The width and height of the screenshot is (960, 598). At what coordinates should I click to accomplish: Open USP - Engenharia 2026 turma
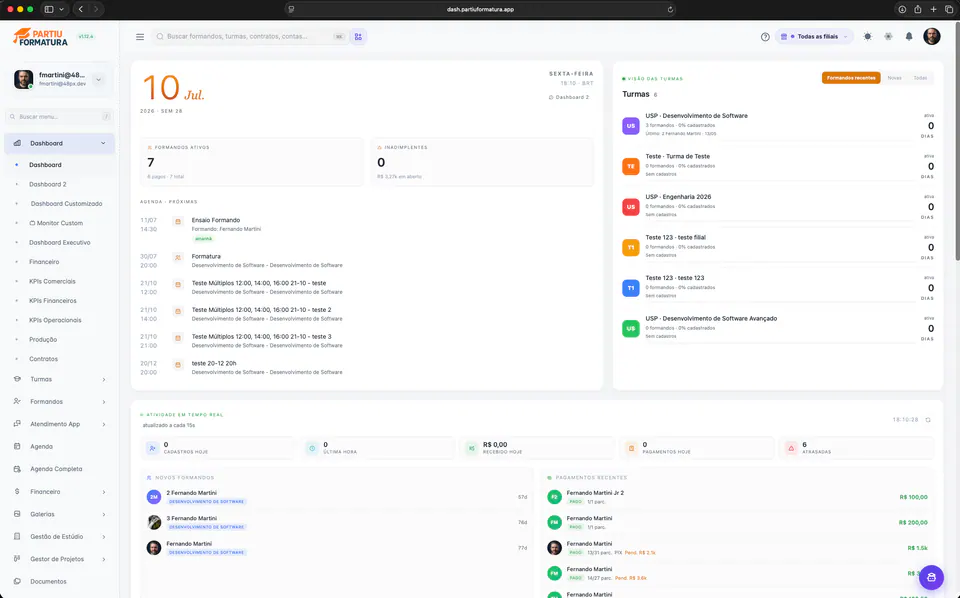click(x=778, y=206)
